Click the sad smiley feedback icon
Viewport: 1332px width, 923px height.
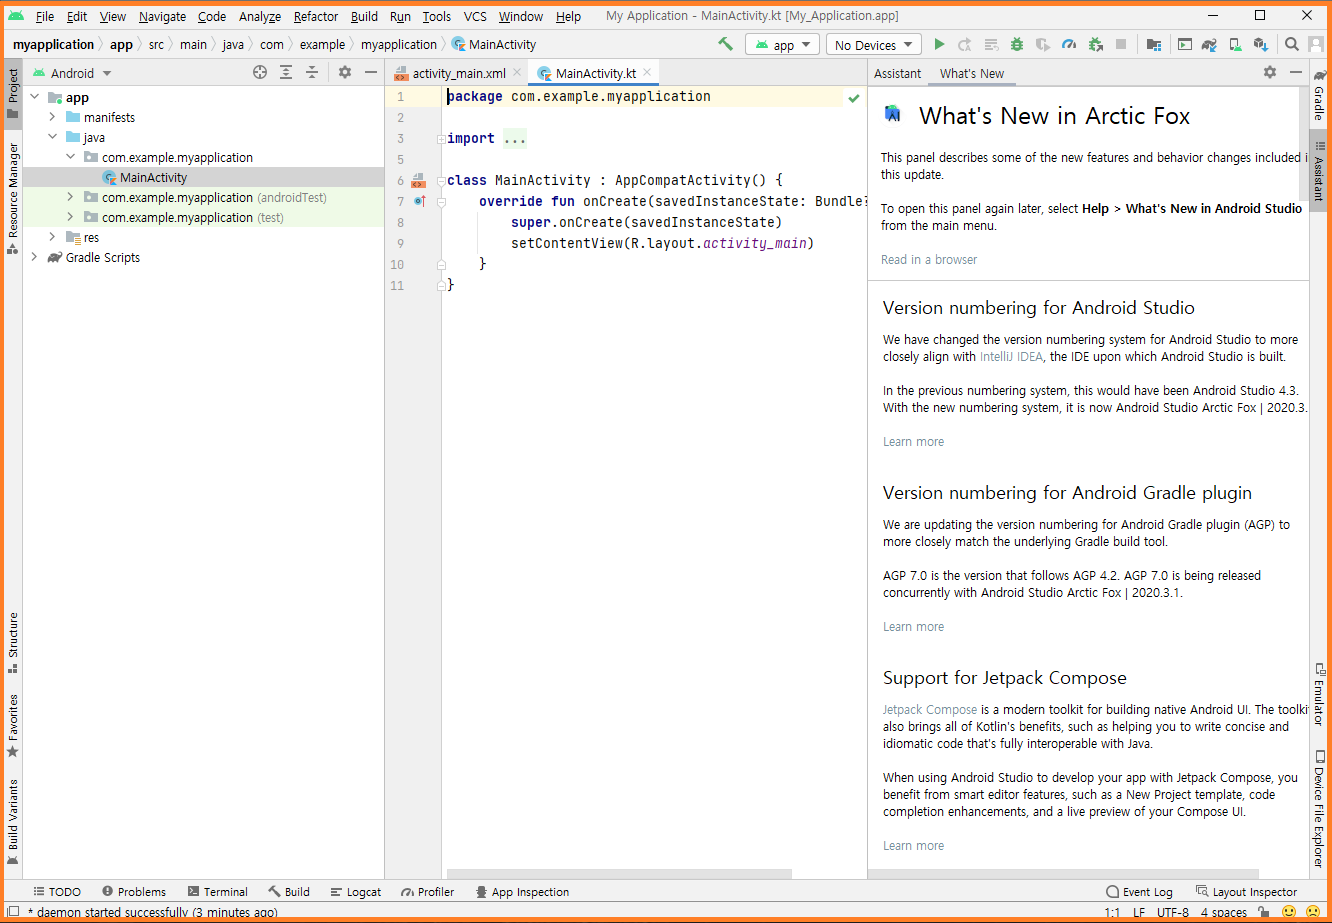tap(1313, 912)
